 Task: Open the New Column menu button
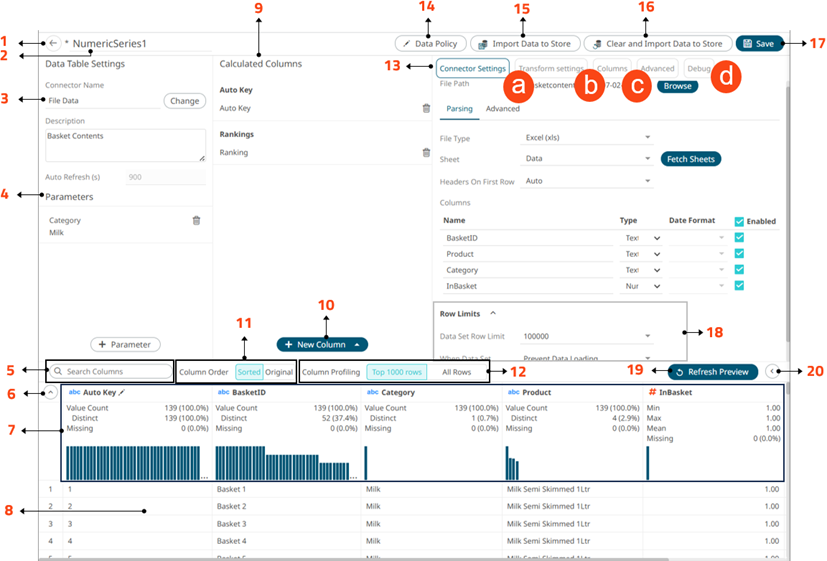point(322,344)
